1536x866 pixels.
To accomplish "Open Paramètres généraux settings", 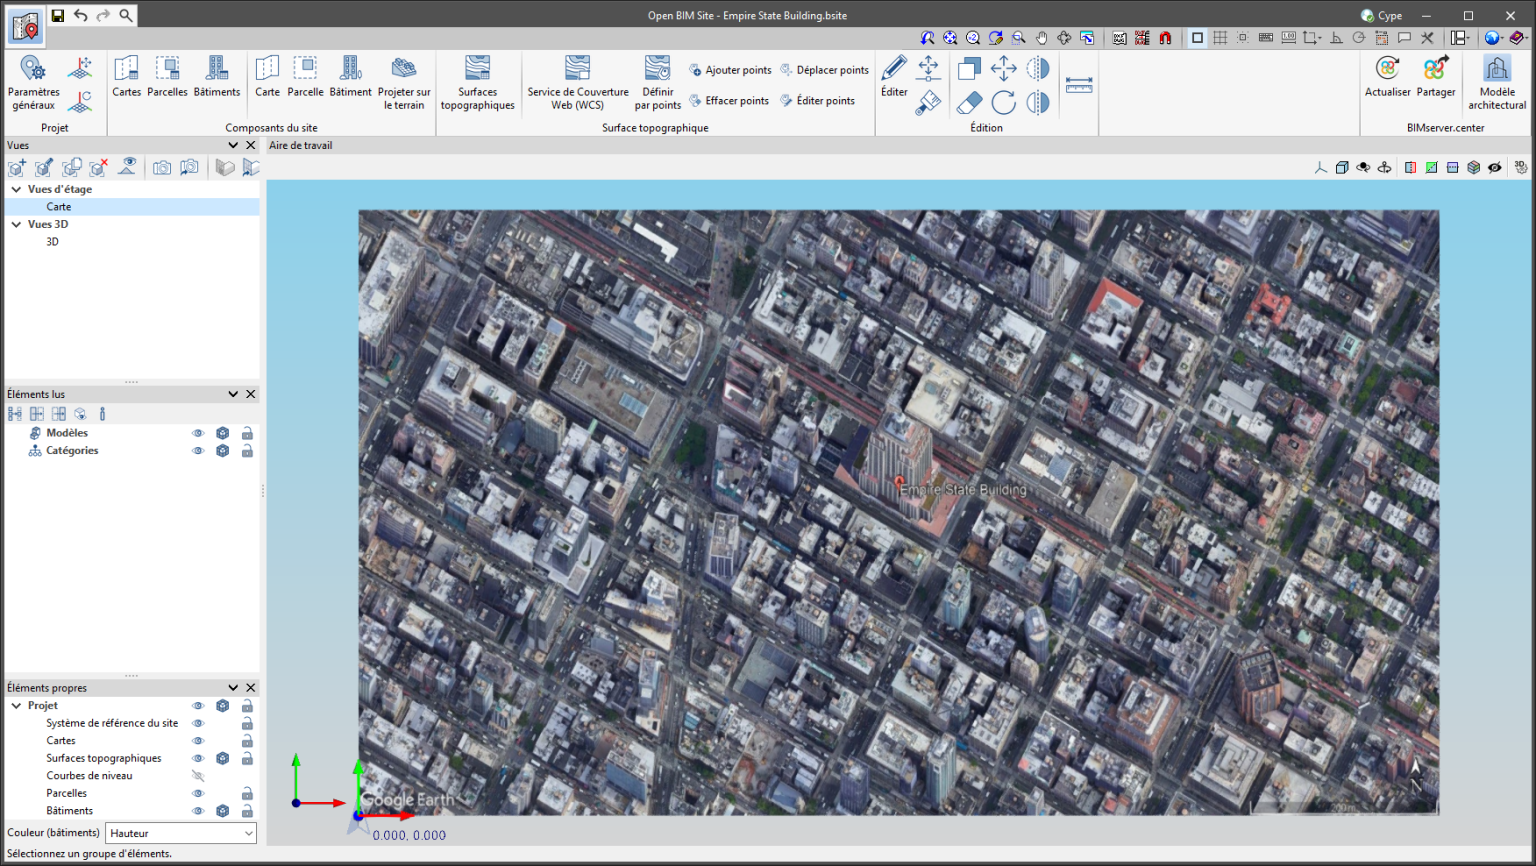I will click(x=33, y=81).
